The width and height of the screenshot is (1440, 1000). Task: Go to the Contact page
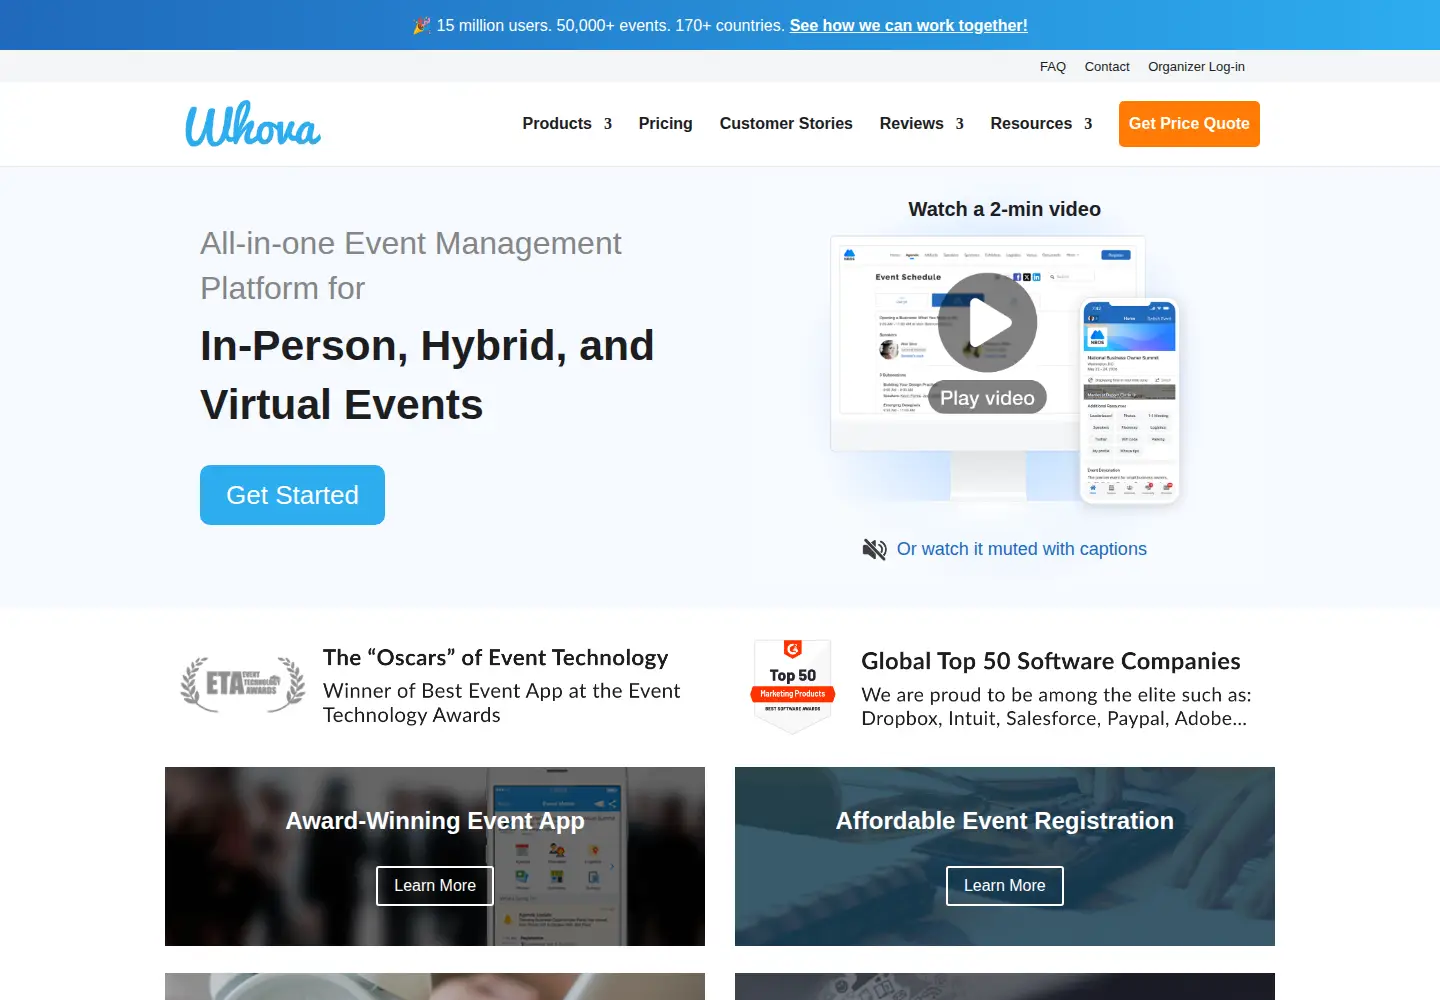pos(1107,67)
